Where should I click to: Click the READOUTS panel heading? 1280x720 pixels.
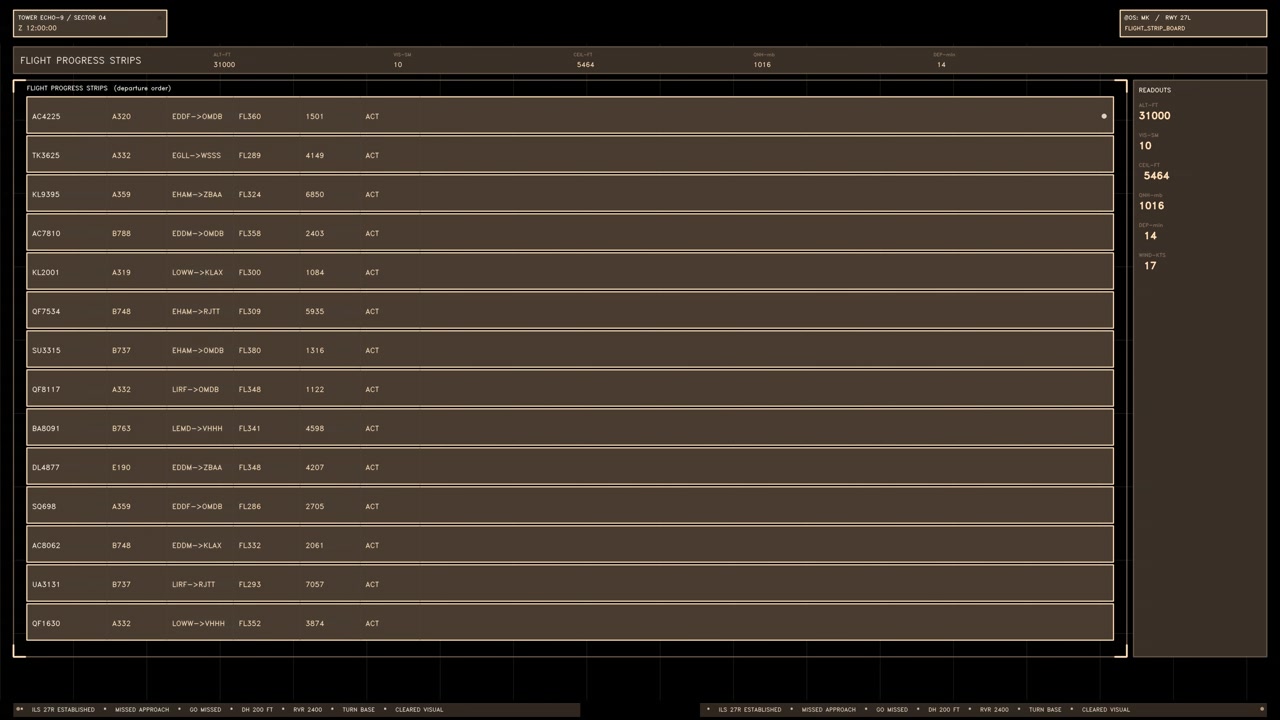[x=1155, y=90]
